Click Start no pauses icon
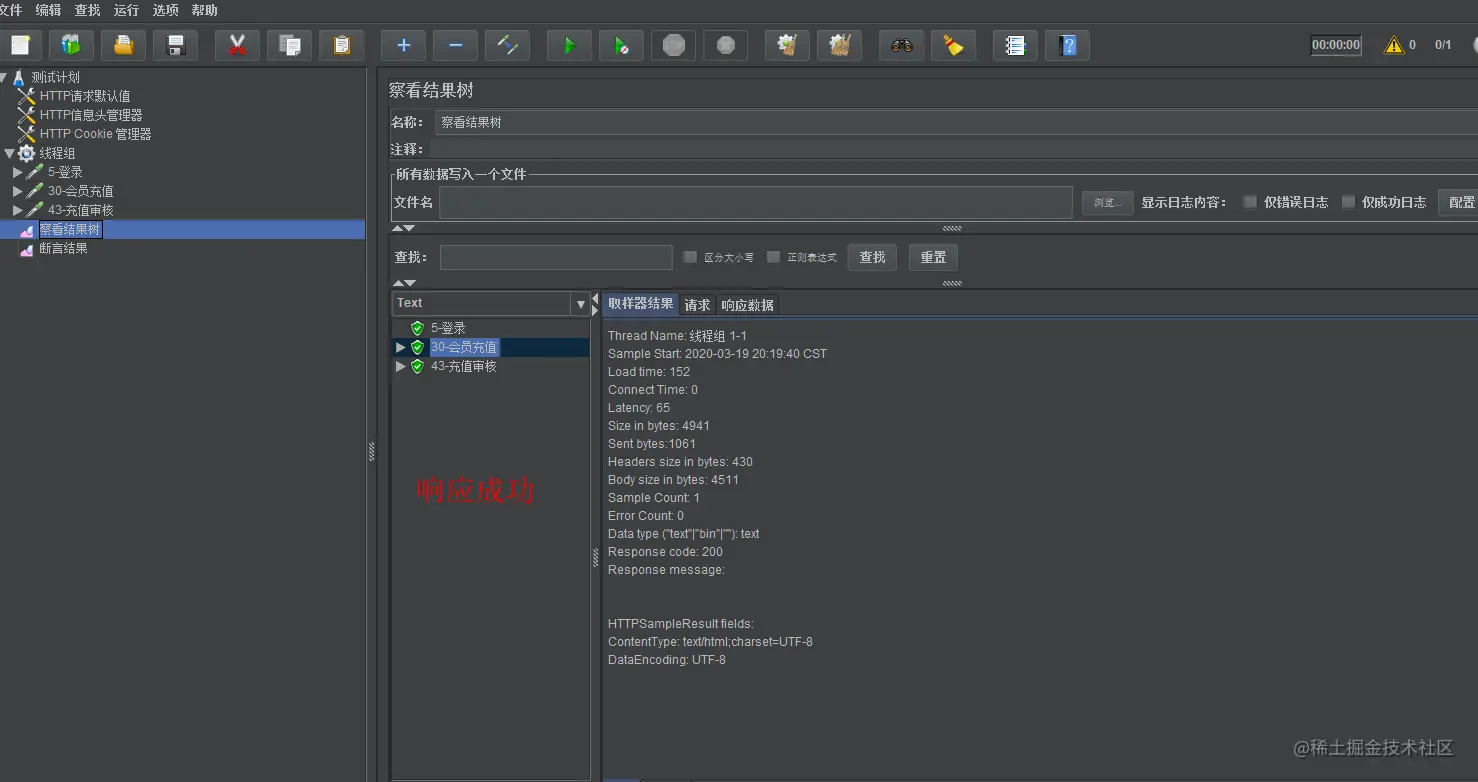Image resolution: width=1478 pixels, height=782 pixels. (621, 45)
